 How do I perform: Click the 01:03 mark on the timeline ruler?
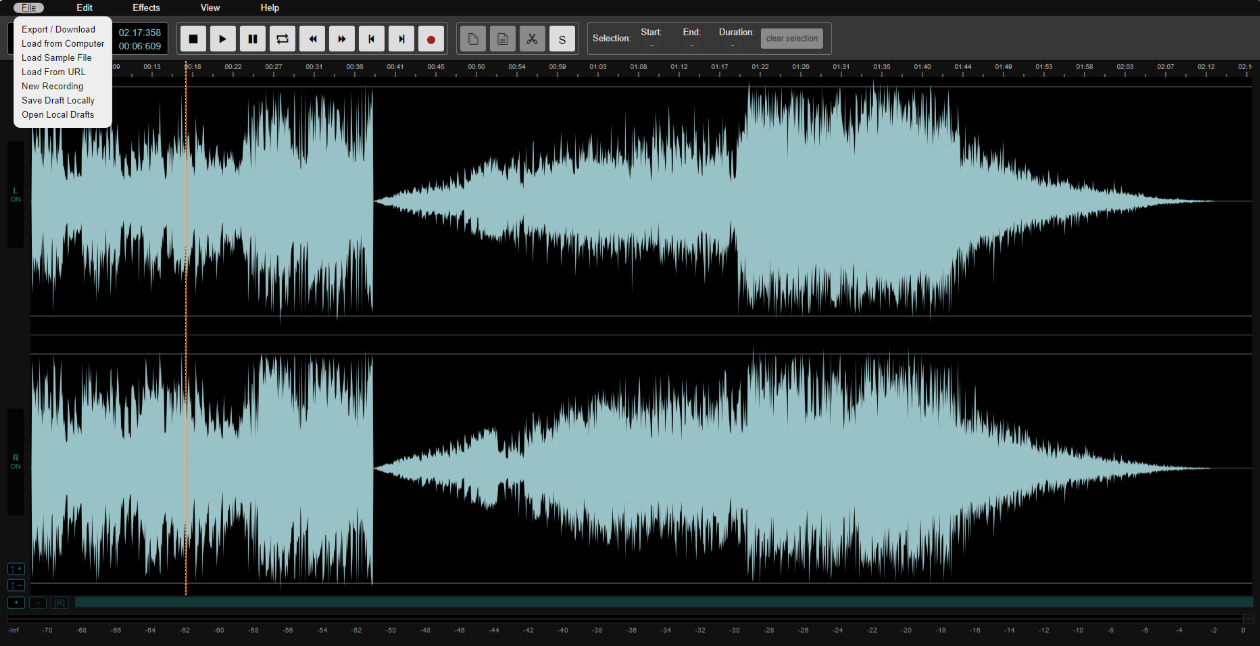pyautogui.click(x=598, y=67)
